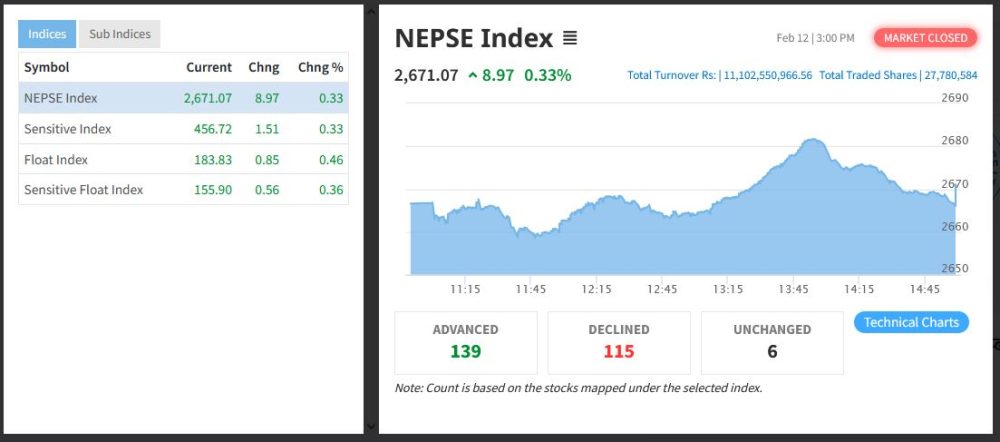Screen dimensions: 1000x442
Task: Click the Total Traded Shares value
Action: tap(951, 75)
